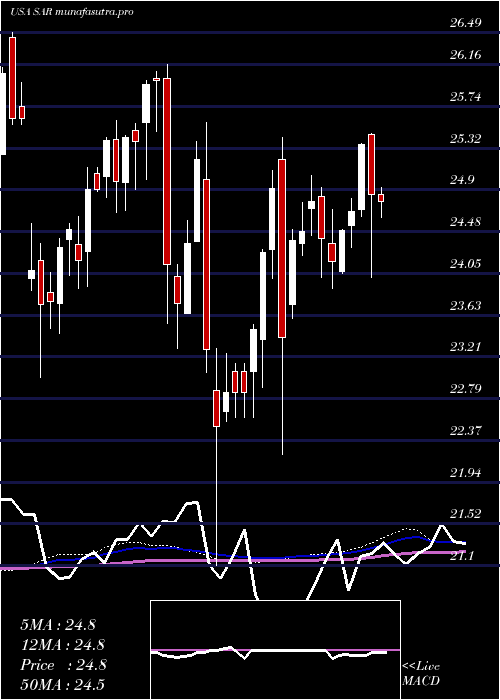Select the 24.48 price axis label
The image size is (500, 700).
[465, 222]
